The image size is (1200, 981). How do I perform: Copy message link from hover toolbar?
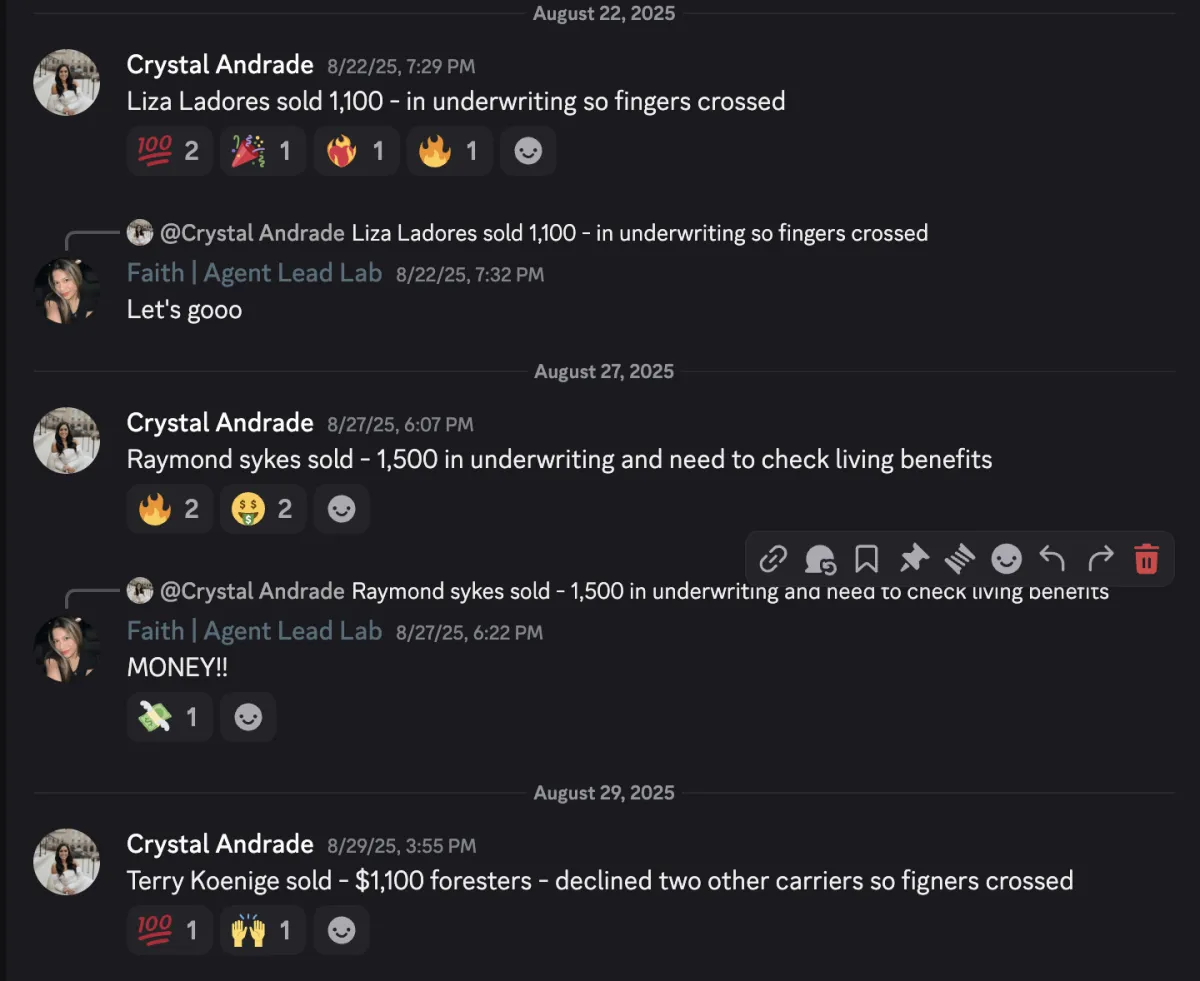(773, 558)
